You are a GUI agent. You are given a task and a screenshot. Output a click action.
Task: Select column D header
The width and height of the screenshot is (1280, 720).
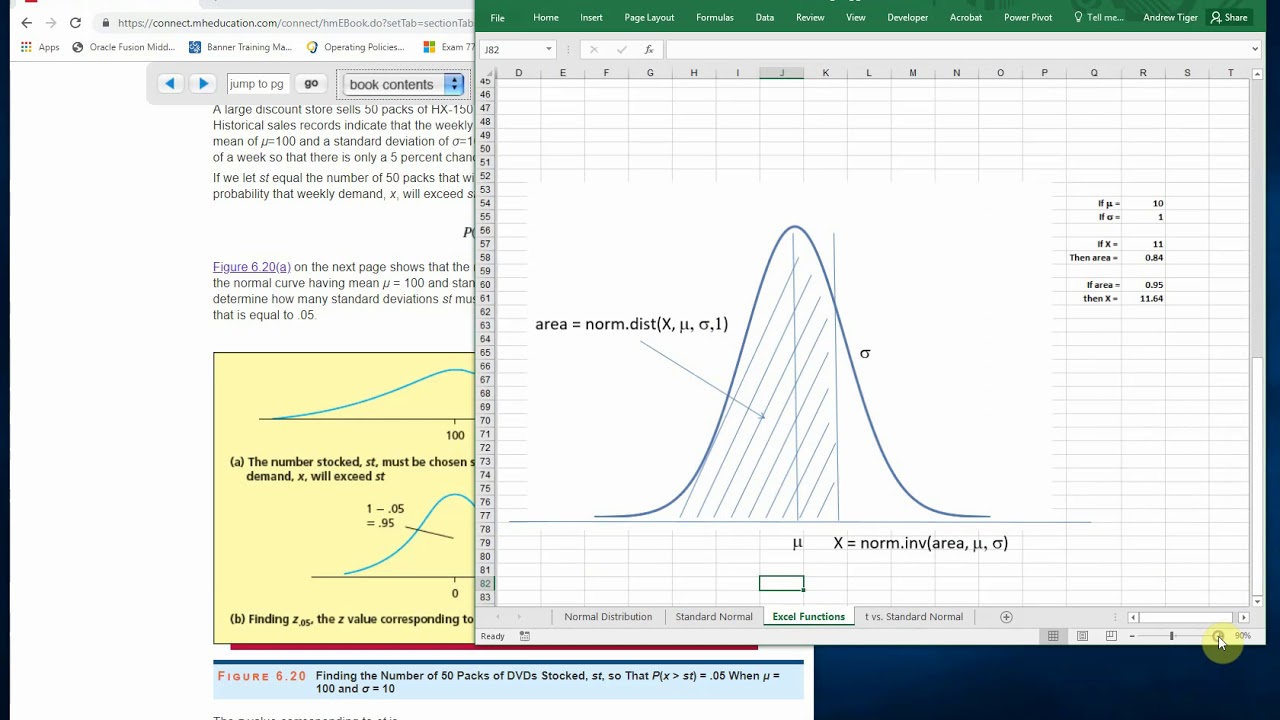coord(518,73)
